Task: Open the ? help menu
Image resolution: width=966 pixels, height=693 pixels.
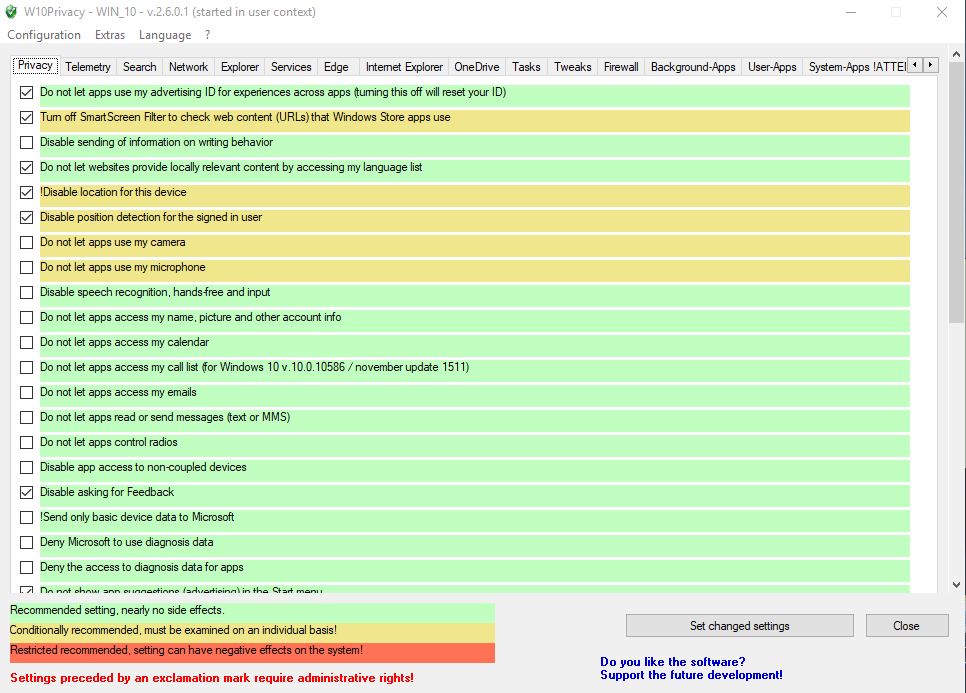Action: [208, 35]
